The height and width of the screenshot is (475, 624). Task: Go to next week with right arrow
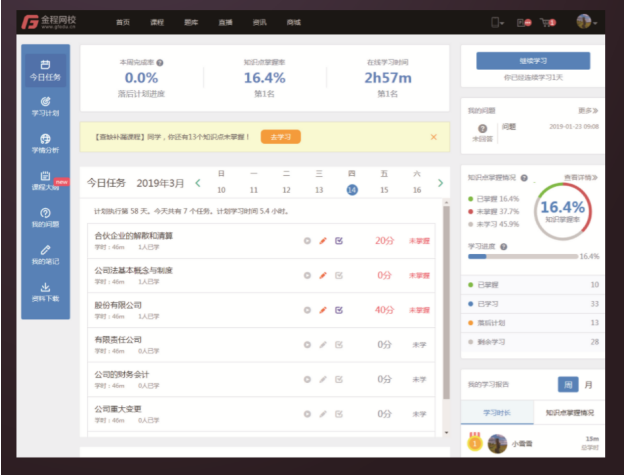click(441, 183)
